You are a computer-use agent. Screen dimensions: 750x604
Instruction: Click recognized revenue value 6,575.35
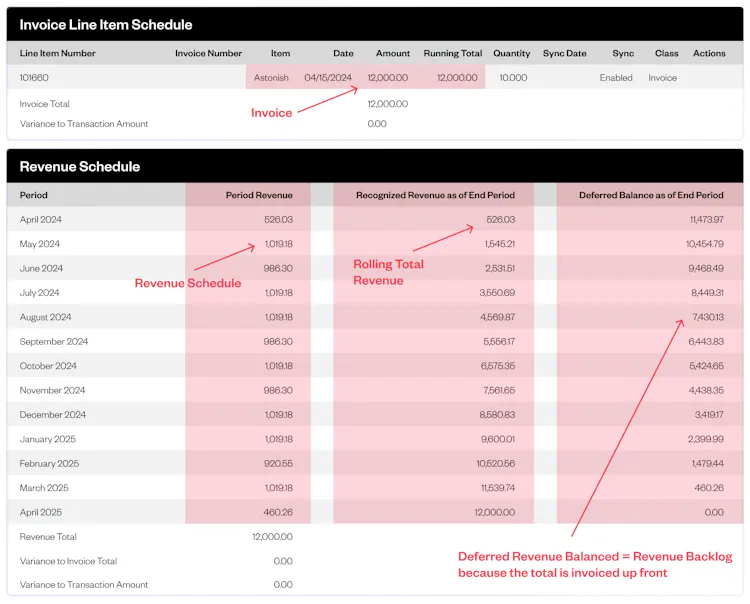click(x=498, y=366)
